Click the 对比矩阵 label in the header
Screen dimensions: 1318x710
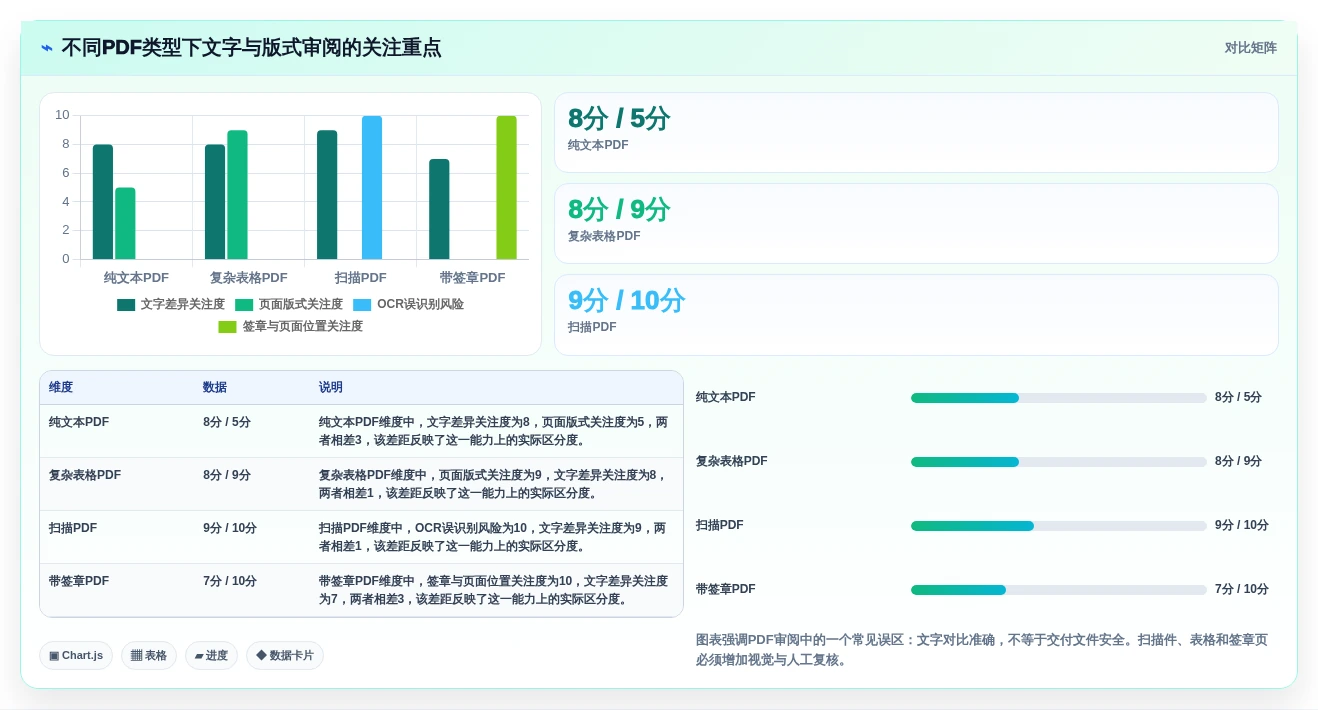pos(1250,48)
